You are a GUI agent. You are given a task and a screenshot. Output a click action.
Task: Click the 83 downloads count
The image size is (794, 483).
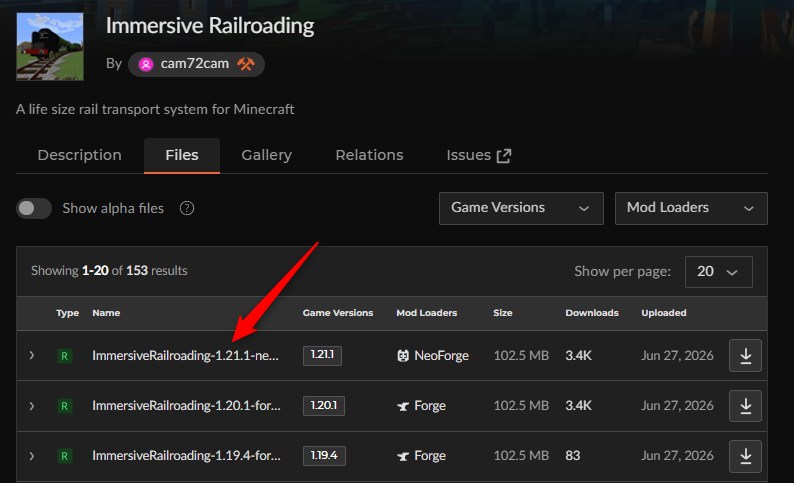[x=573, y=456]
